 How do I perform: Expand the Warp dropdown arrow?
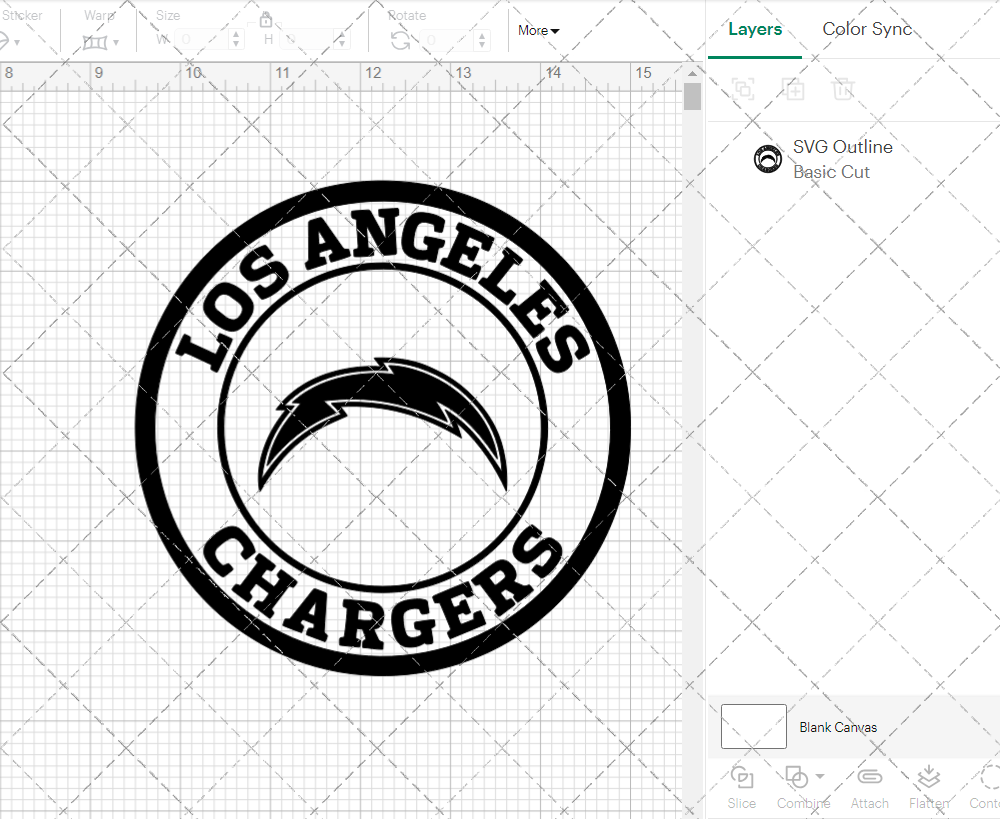[116, 43]
